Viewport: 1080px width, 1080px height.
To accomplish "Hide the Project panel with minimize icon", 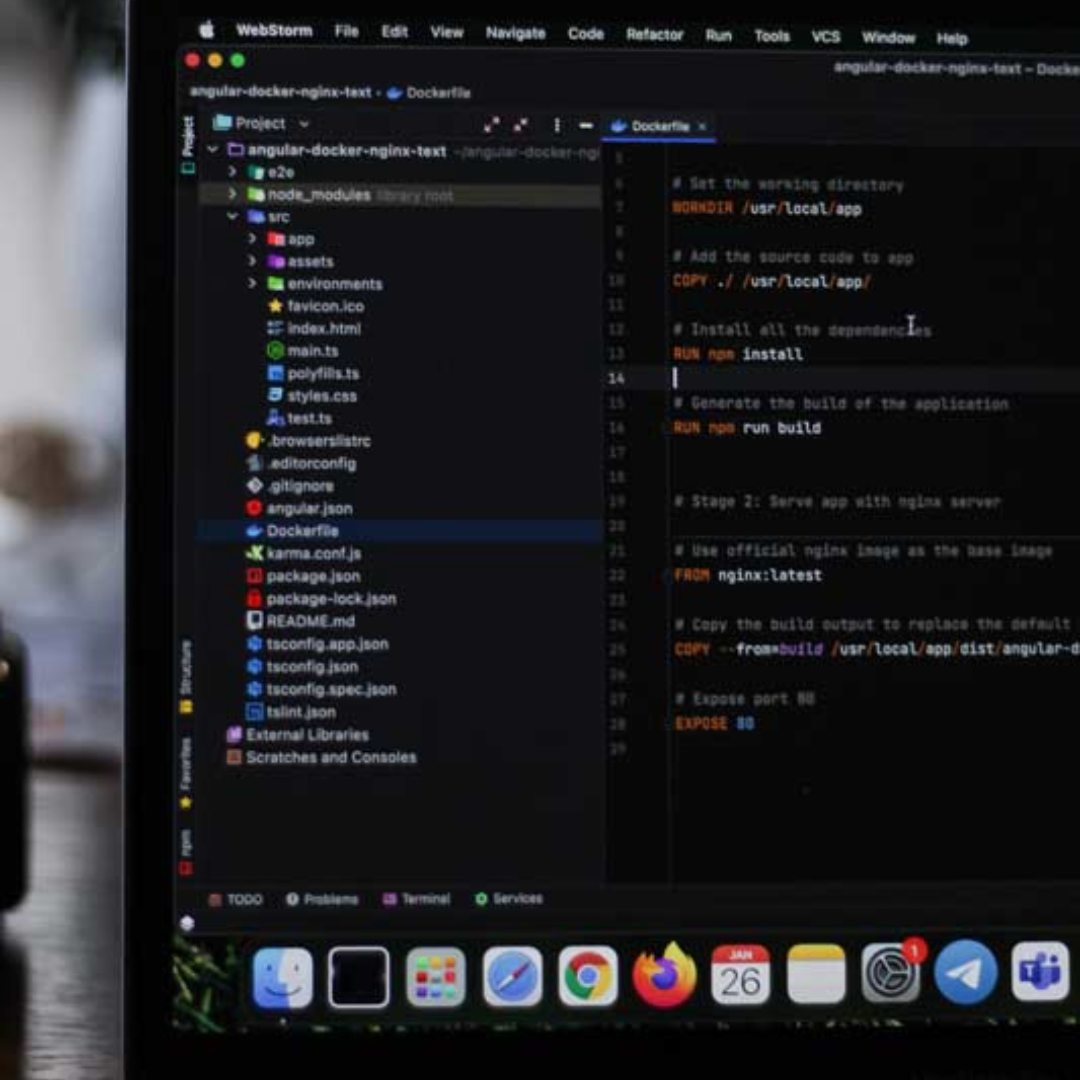I will pyautogui.click(x=586, y=125).
